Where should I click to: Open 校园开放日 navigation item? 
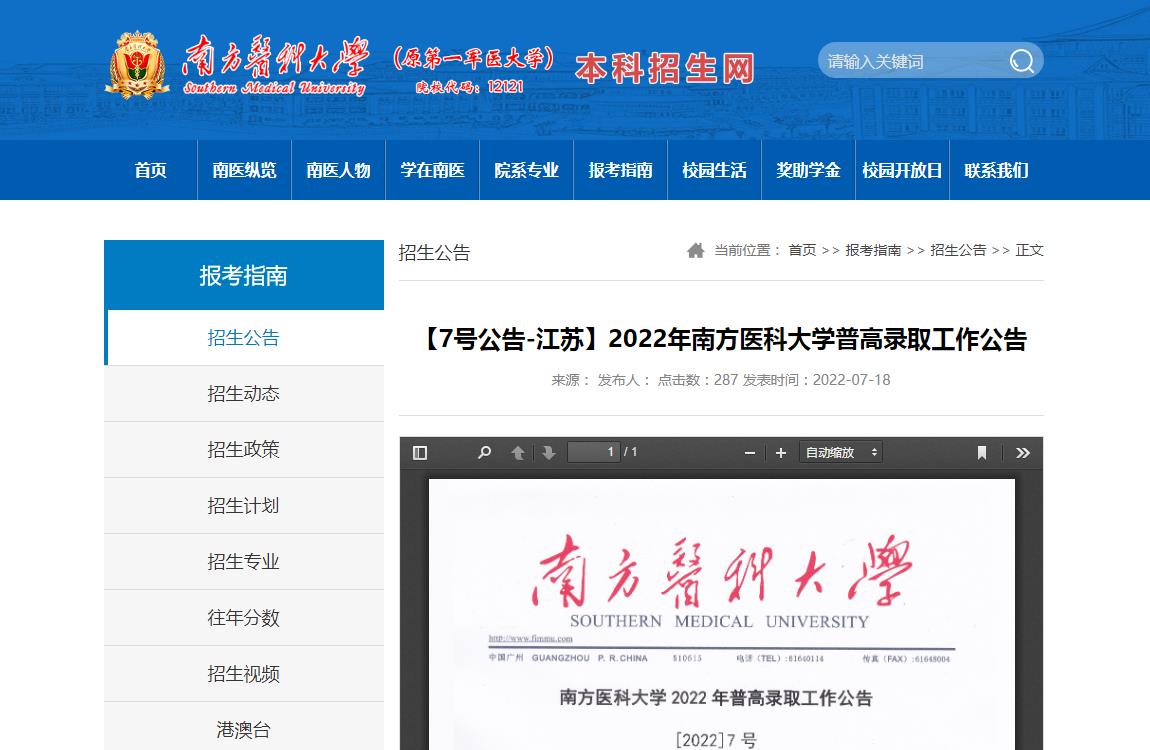[x=902, y=170]
